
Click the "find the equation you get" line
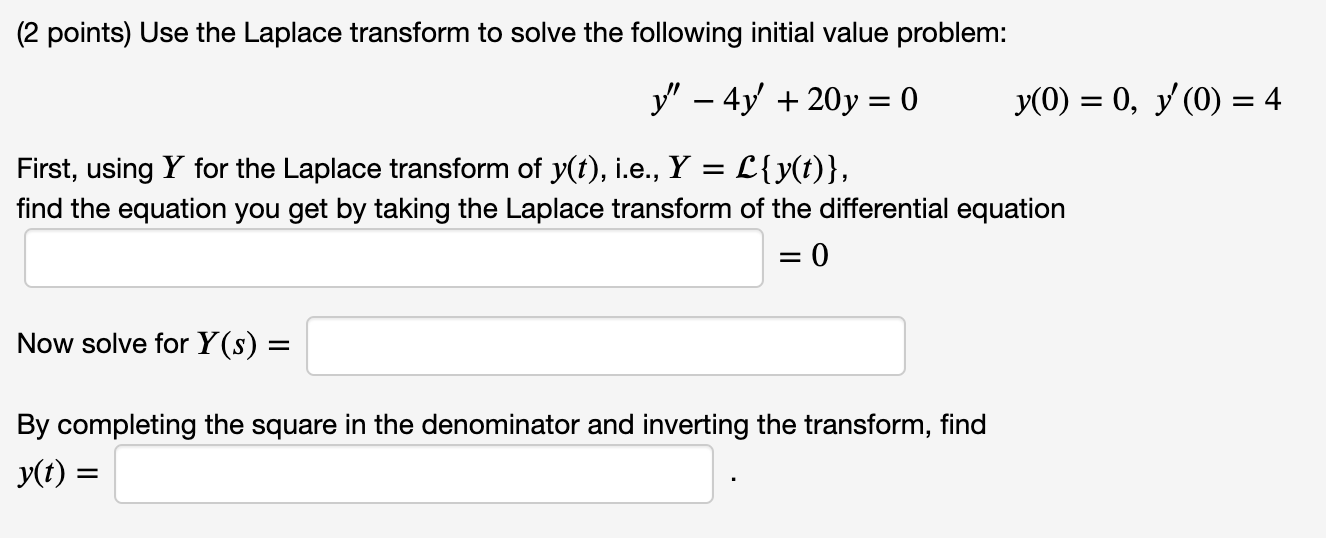click(541, 209)
